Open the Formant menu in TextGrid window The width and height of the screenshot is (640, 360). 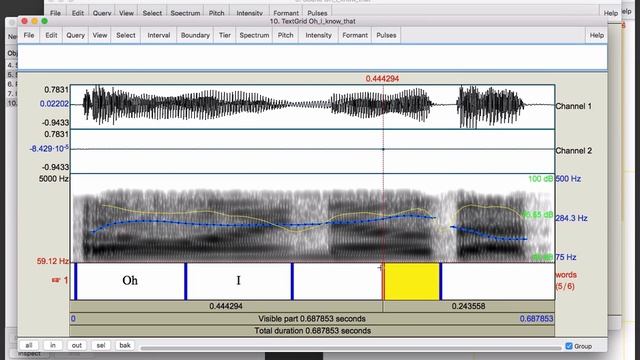(x=355, y=35)
